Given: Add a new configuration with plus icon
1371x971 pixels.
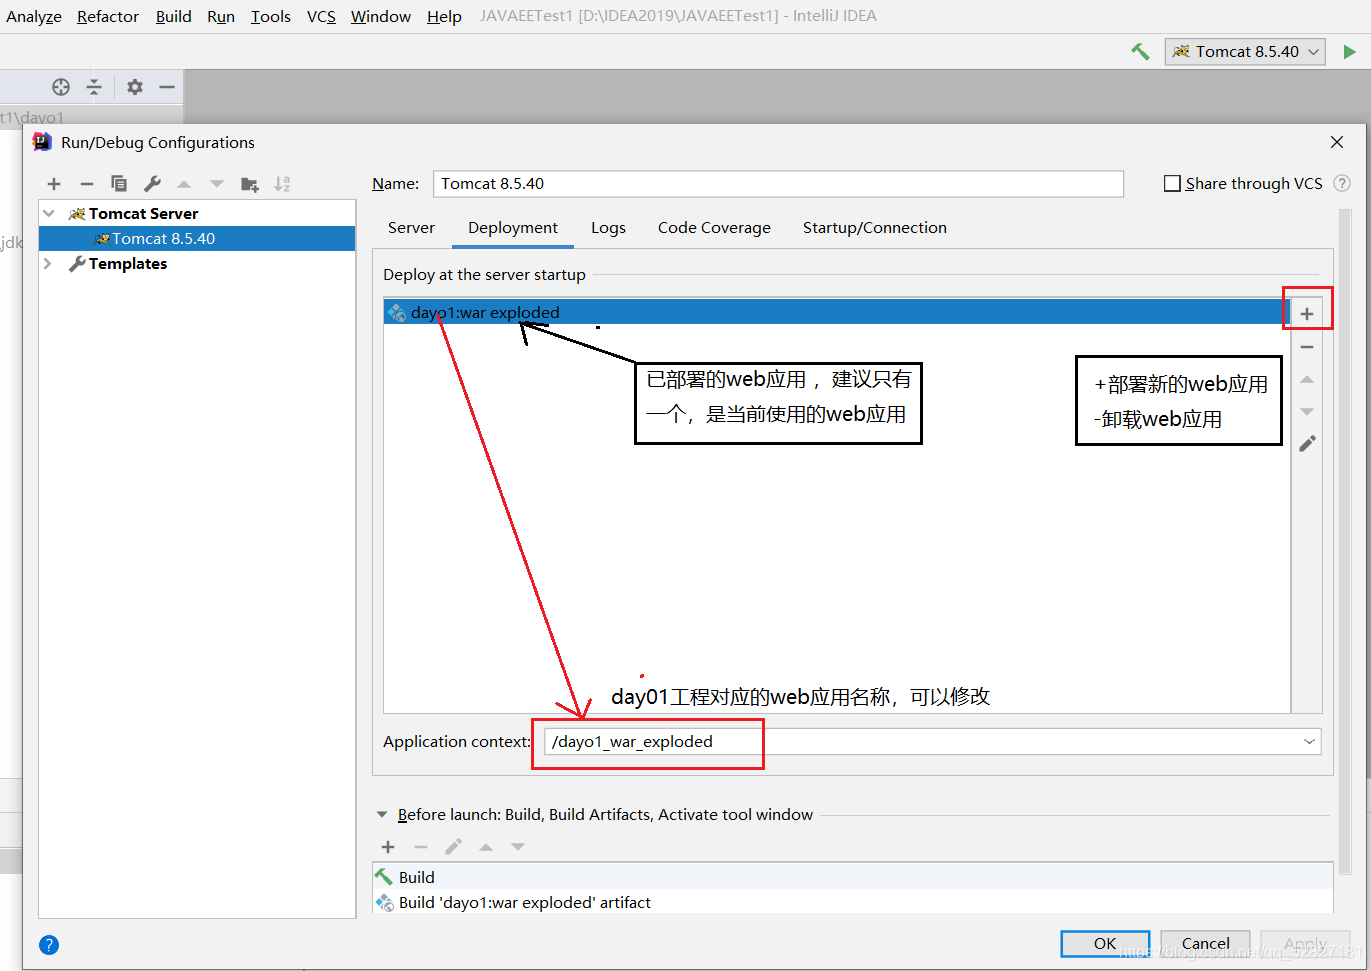Looking at the screenshot, I should (x=54, y=184).
